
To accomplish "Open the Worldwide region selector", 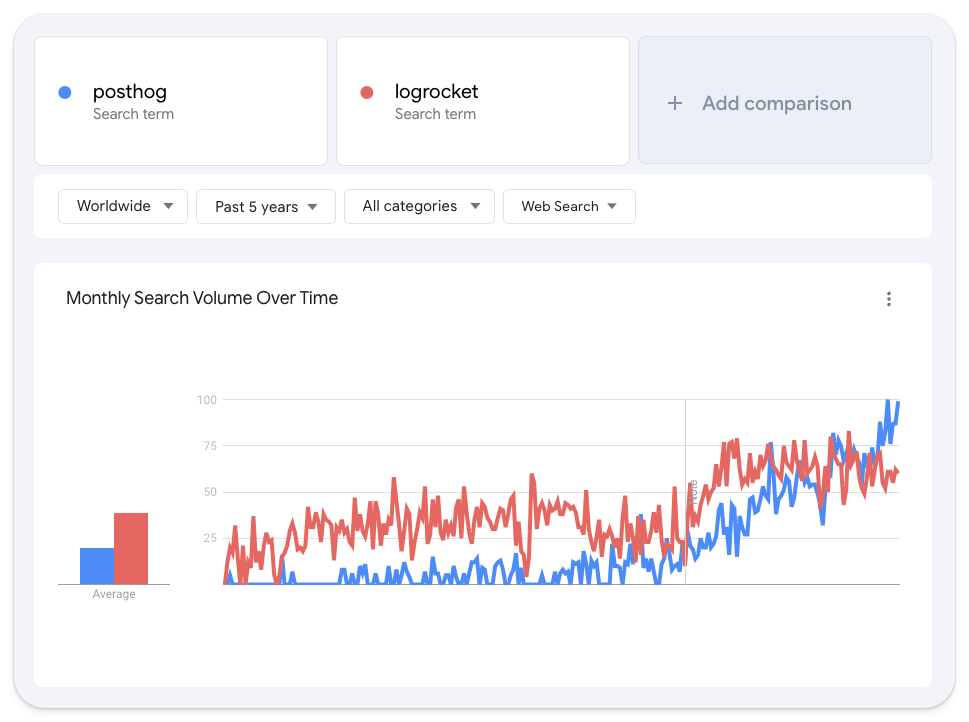I will [x=122, y=206].
